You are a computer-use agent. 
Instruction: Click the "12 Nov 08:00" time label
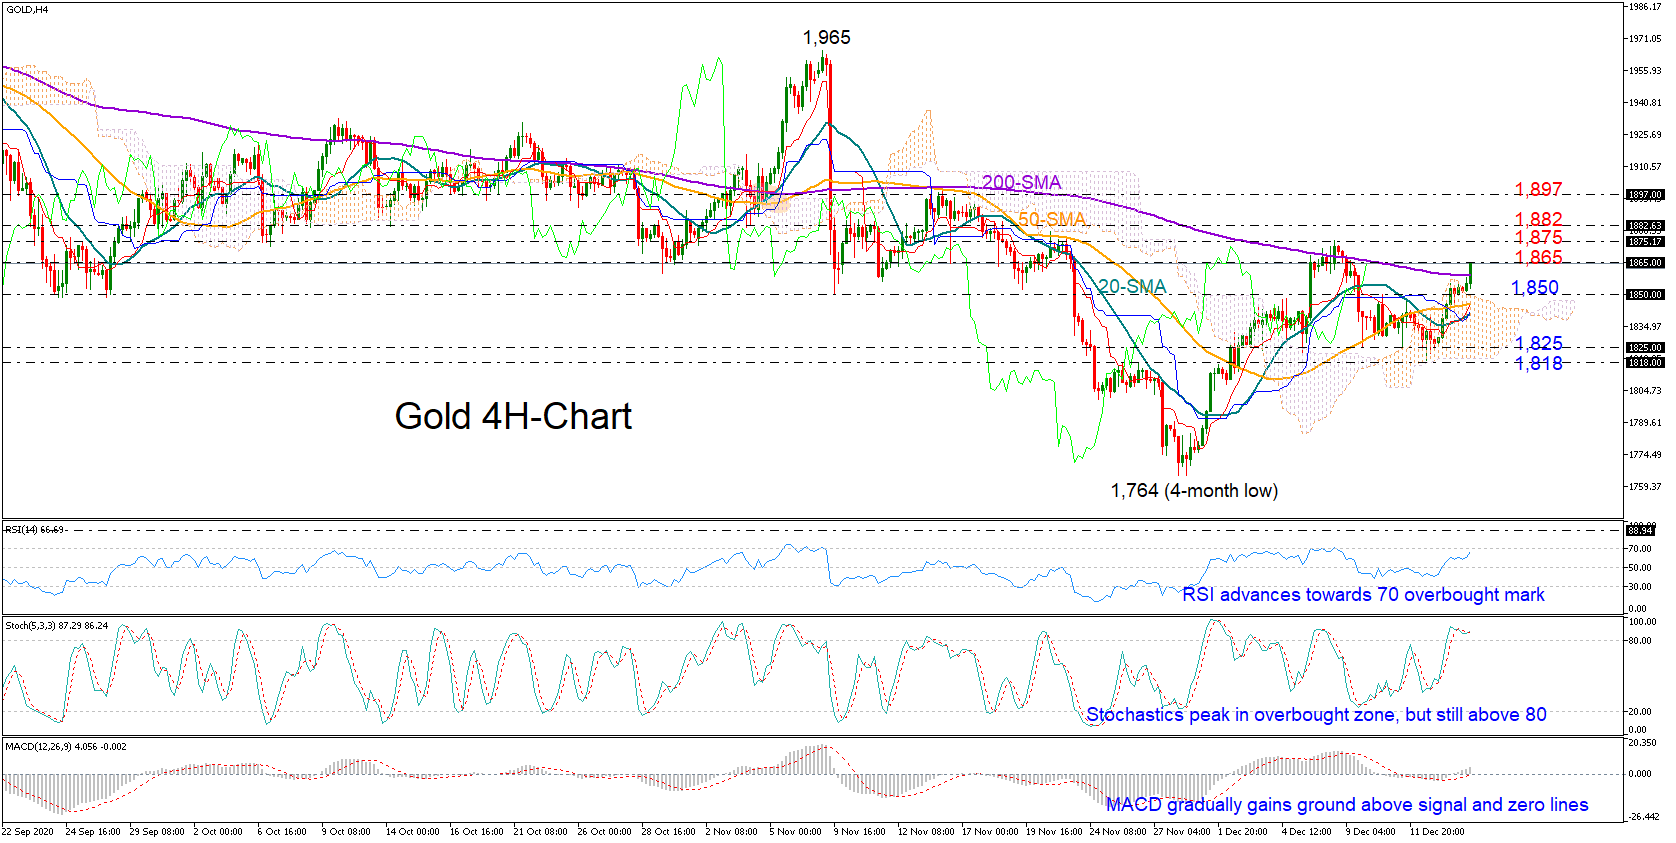coord(926,832)
